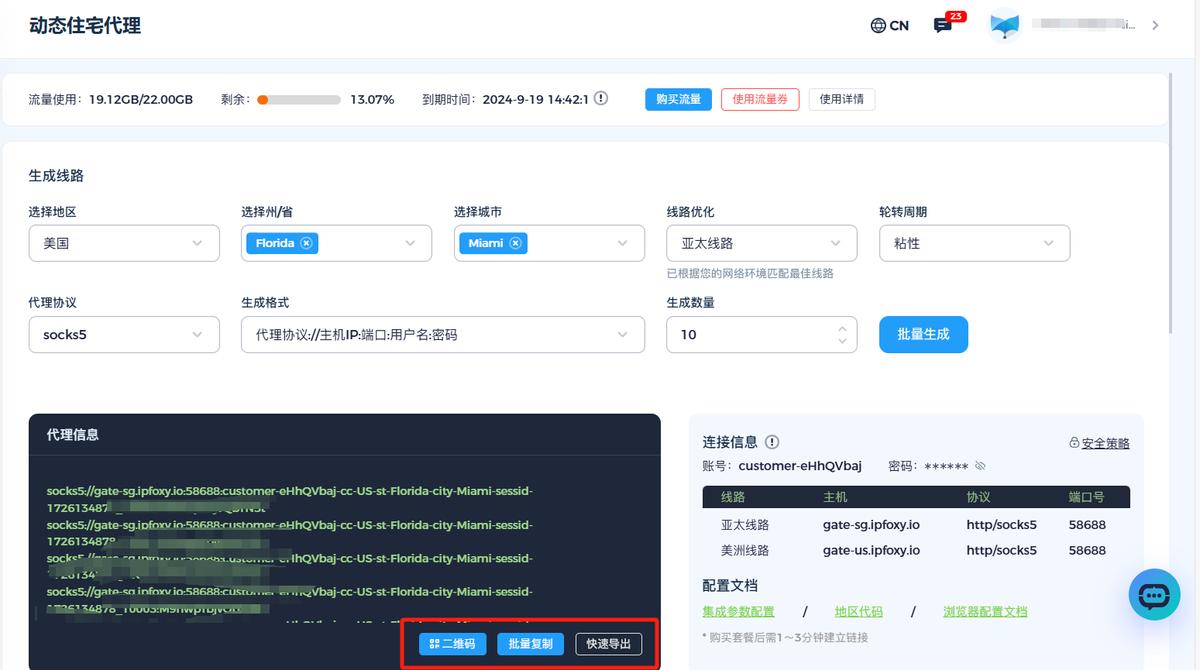Toggle password visibility with the eye icon
The height and width of the screenshot is (670, 1200).
click(x=979, y=466)
